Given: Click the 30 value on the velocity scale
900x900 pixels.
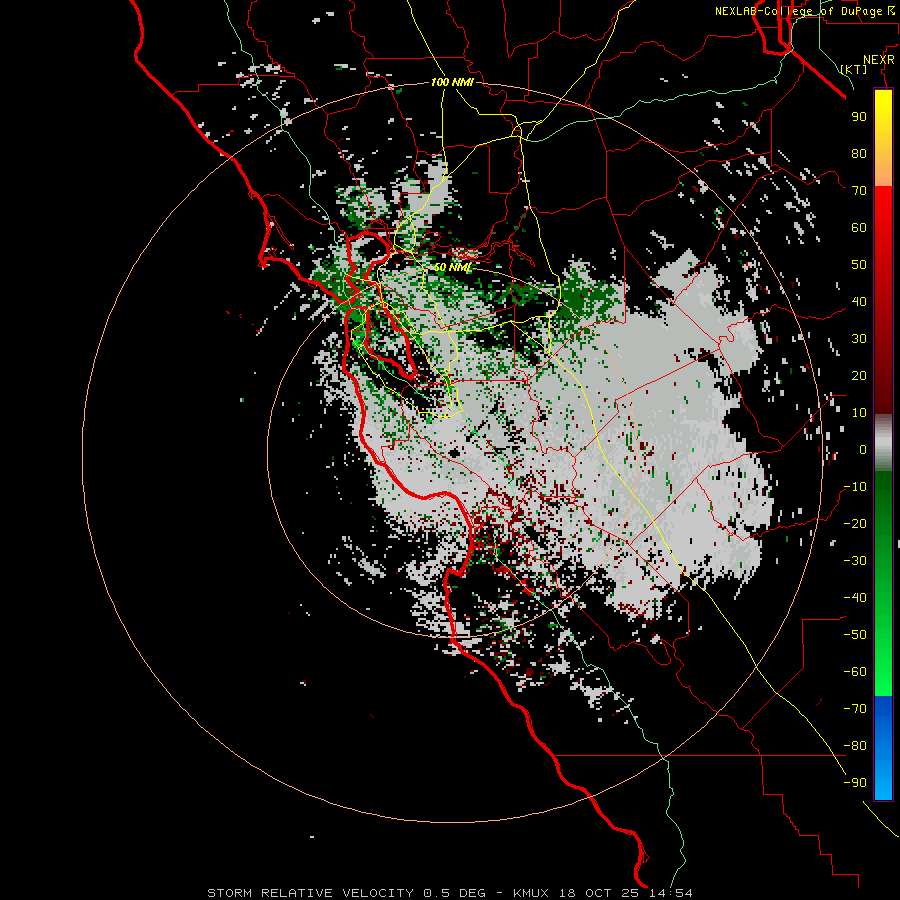Looking at the screenshot, I should (x=859, y=339).
